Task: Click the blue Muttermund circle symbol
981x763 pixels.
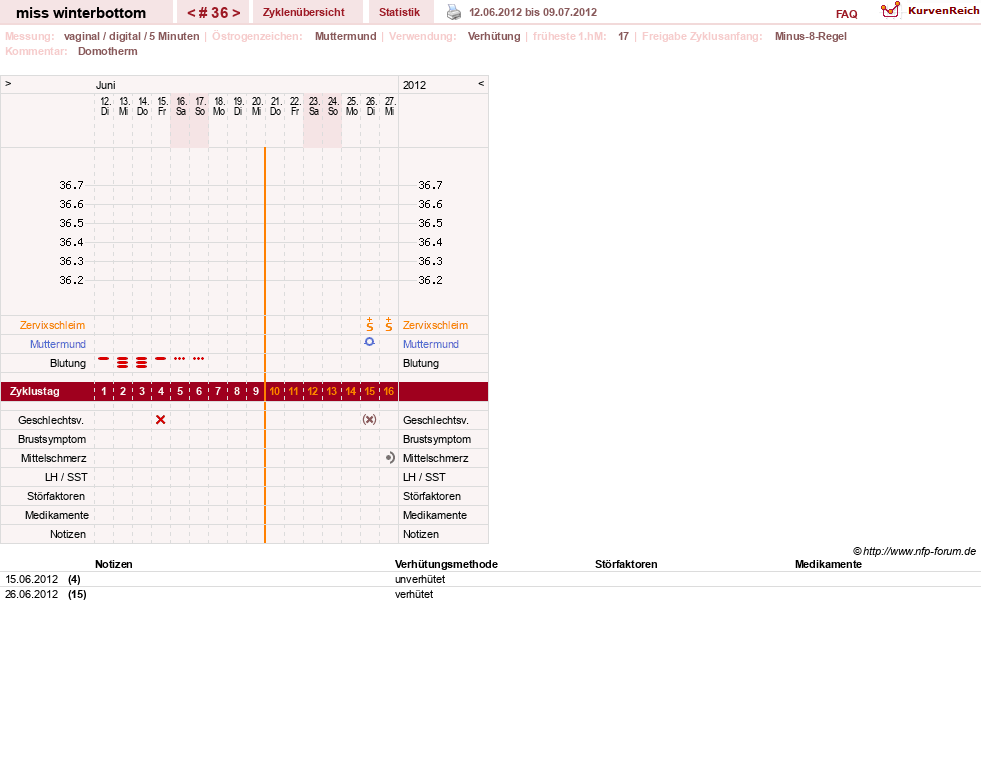Action: [x=370, y=342]
